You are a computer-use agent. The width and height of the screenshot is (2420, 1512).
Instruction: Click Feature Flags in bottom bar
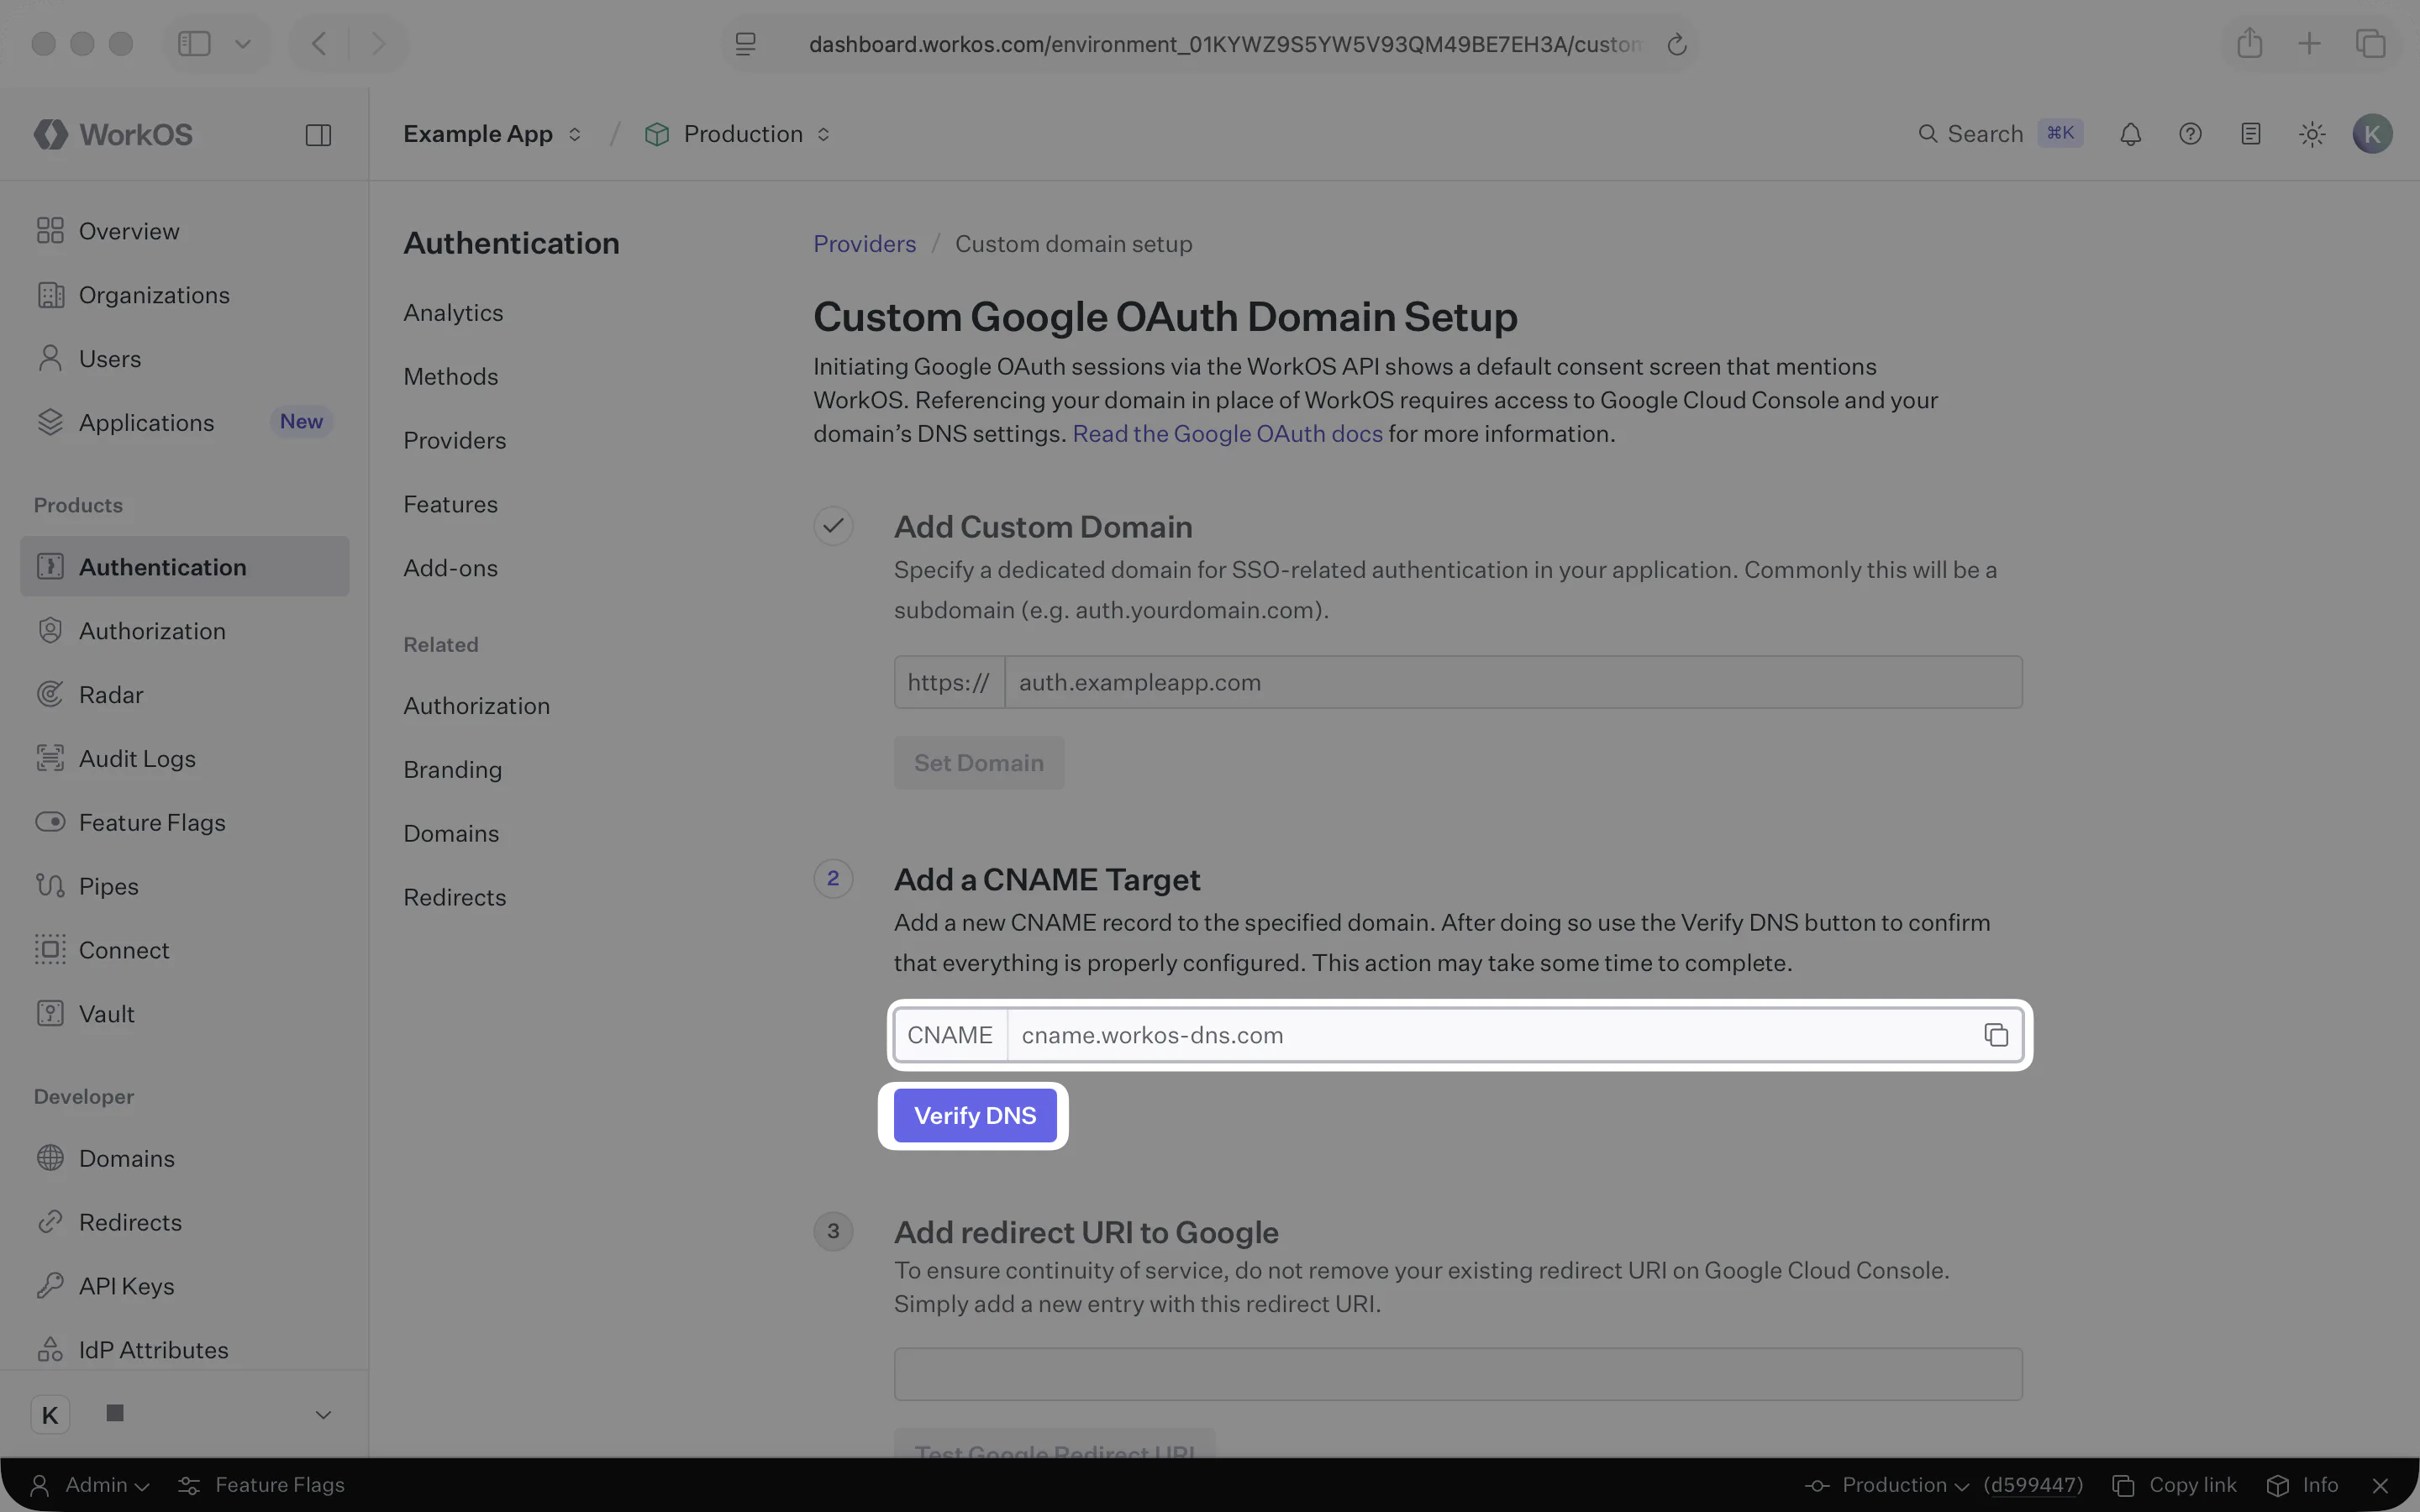pos(261,1485)
